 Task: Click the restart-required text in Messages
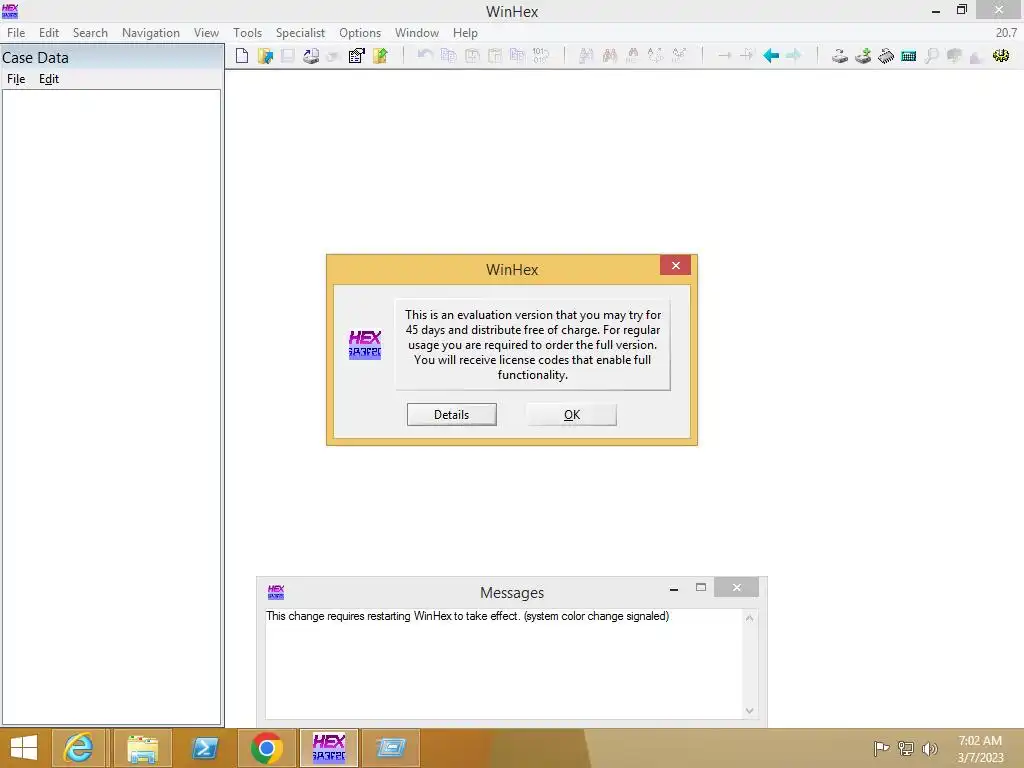468,616
